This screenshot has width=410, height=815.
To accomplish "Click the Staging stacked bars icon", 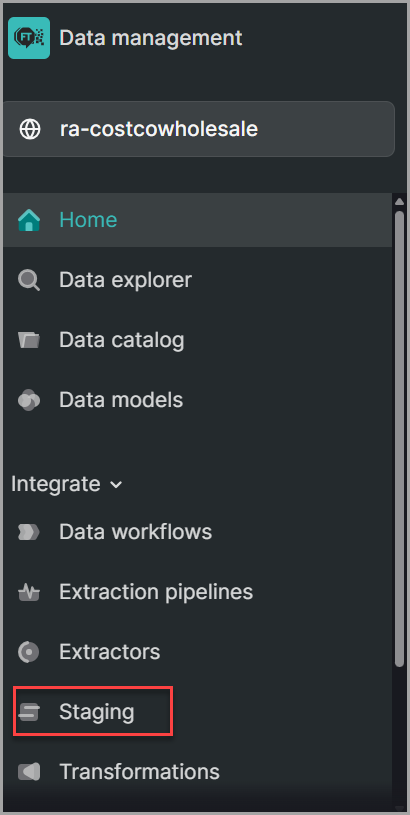I will [29, 712].
